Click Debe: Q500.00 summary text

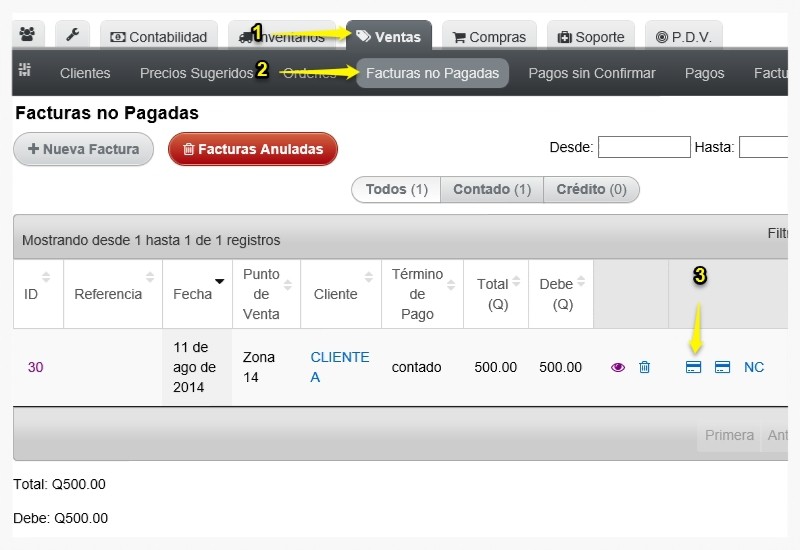click(60, 518)
